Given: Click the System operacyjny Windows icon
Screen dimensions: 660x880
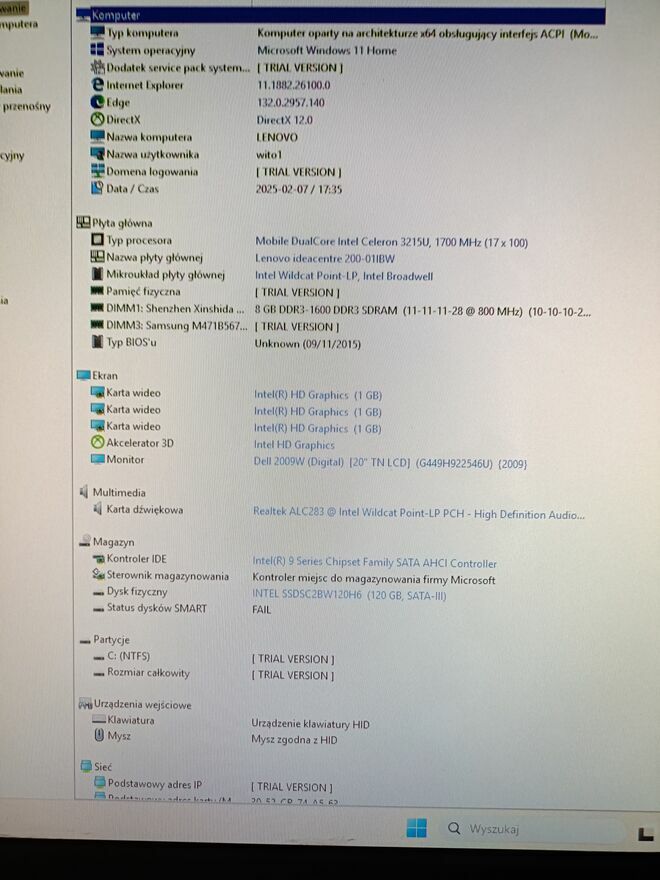Looking at the screenshot, I should coord(98,50).
